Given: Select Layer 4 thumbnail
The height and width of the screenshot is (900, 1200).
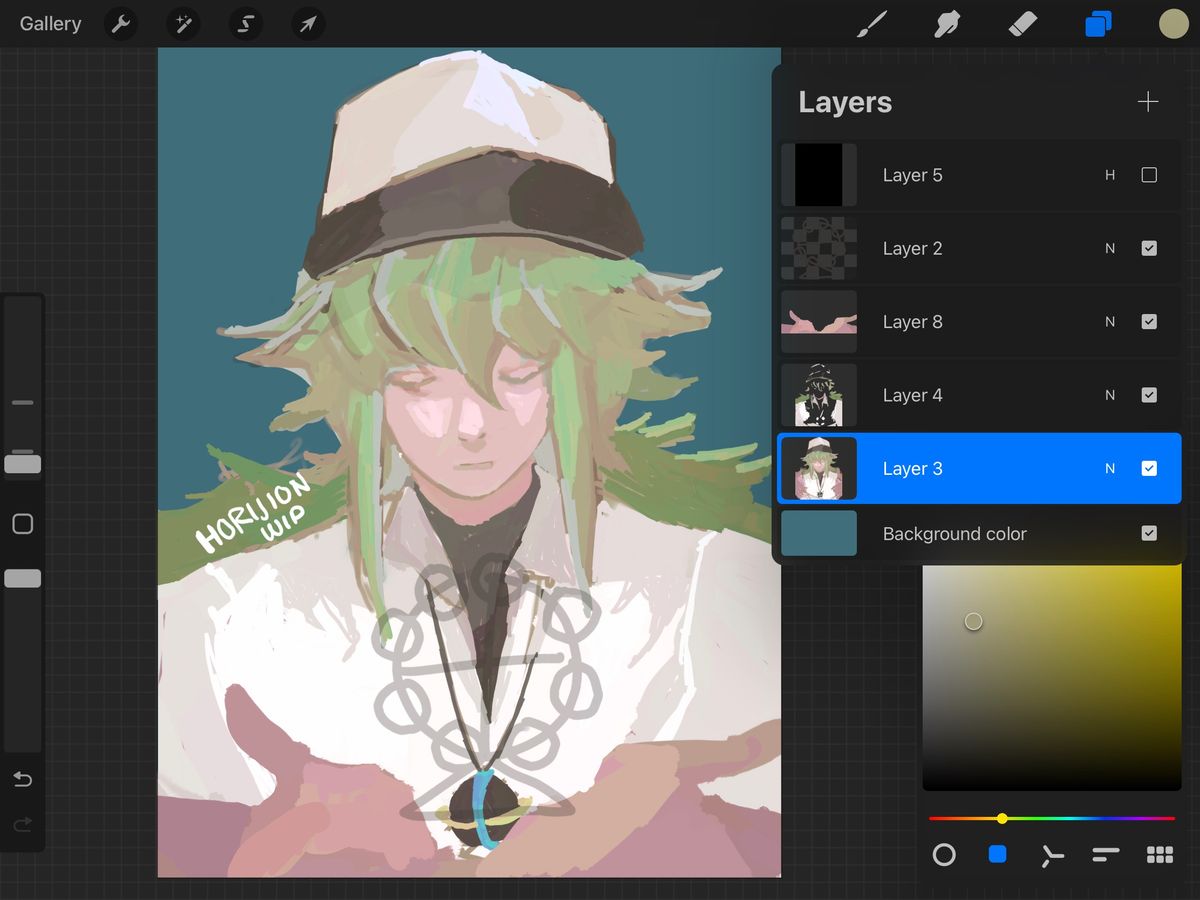Looking at the screenshot, I should [x=819, y=395].
